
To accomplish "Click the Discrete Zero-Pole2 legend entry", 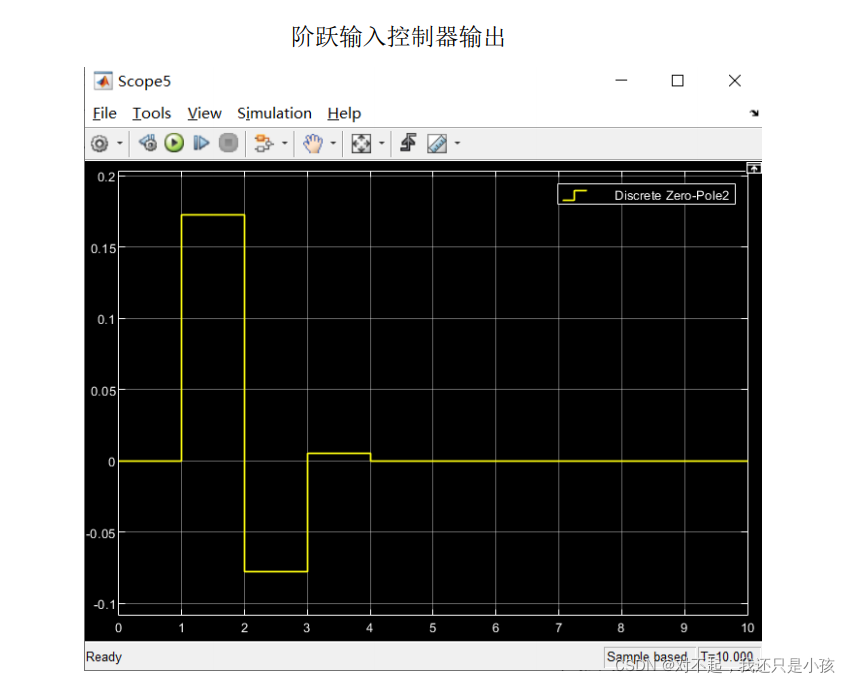I will click(646, 195).
